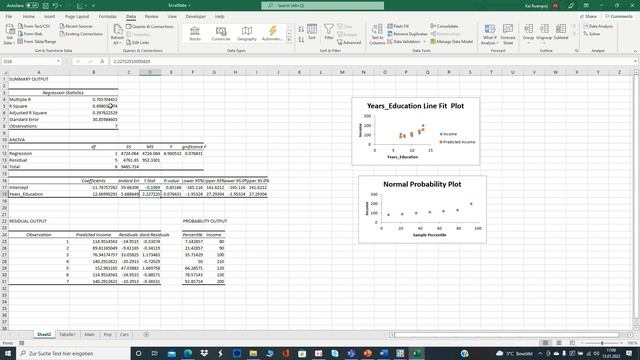Switch to the Formulas tab
Image resolution: width=640 pixels, height=360 pixels.
[108, 16]
